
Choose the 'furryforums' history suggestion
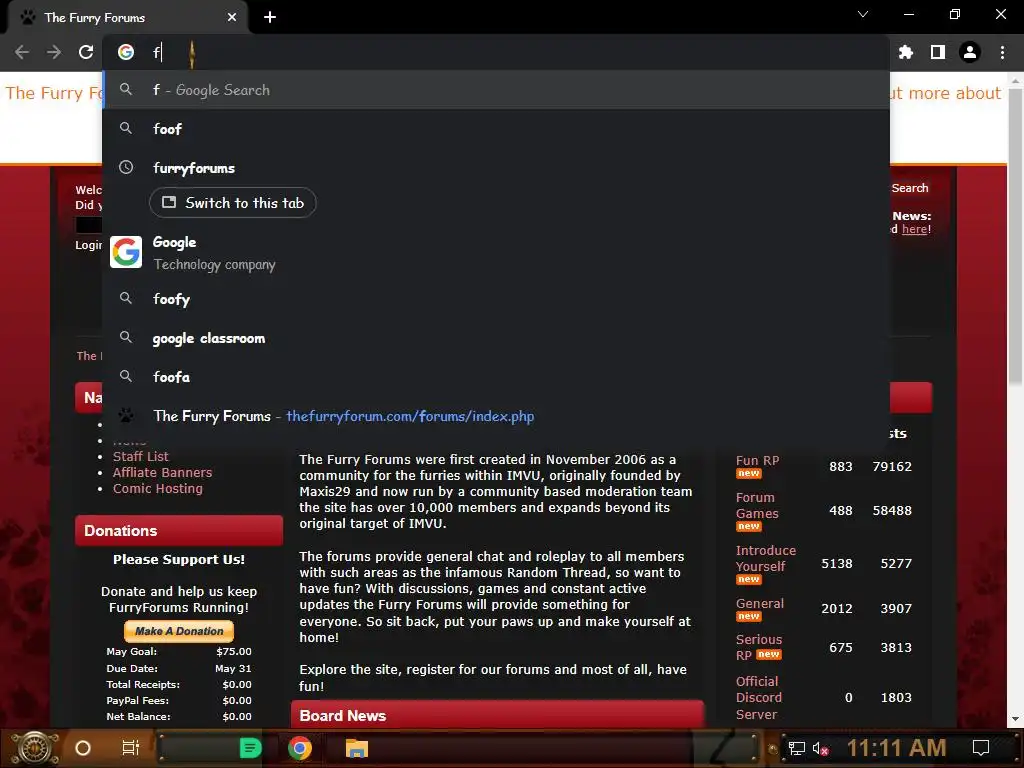496,168
